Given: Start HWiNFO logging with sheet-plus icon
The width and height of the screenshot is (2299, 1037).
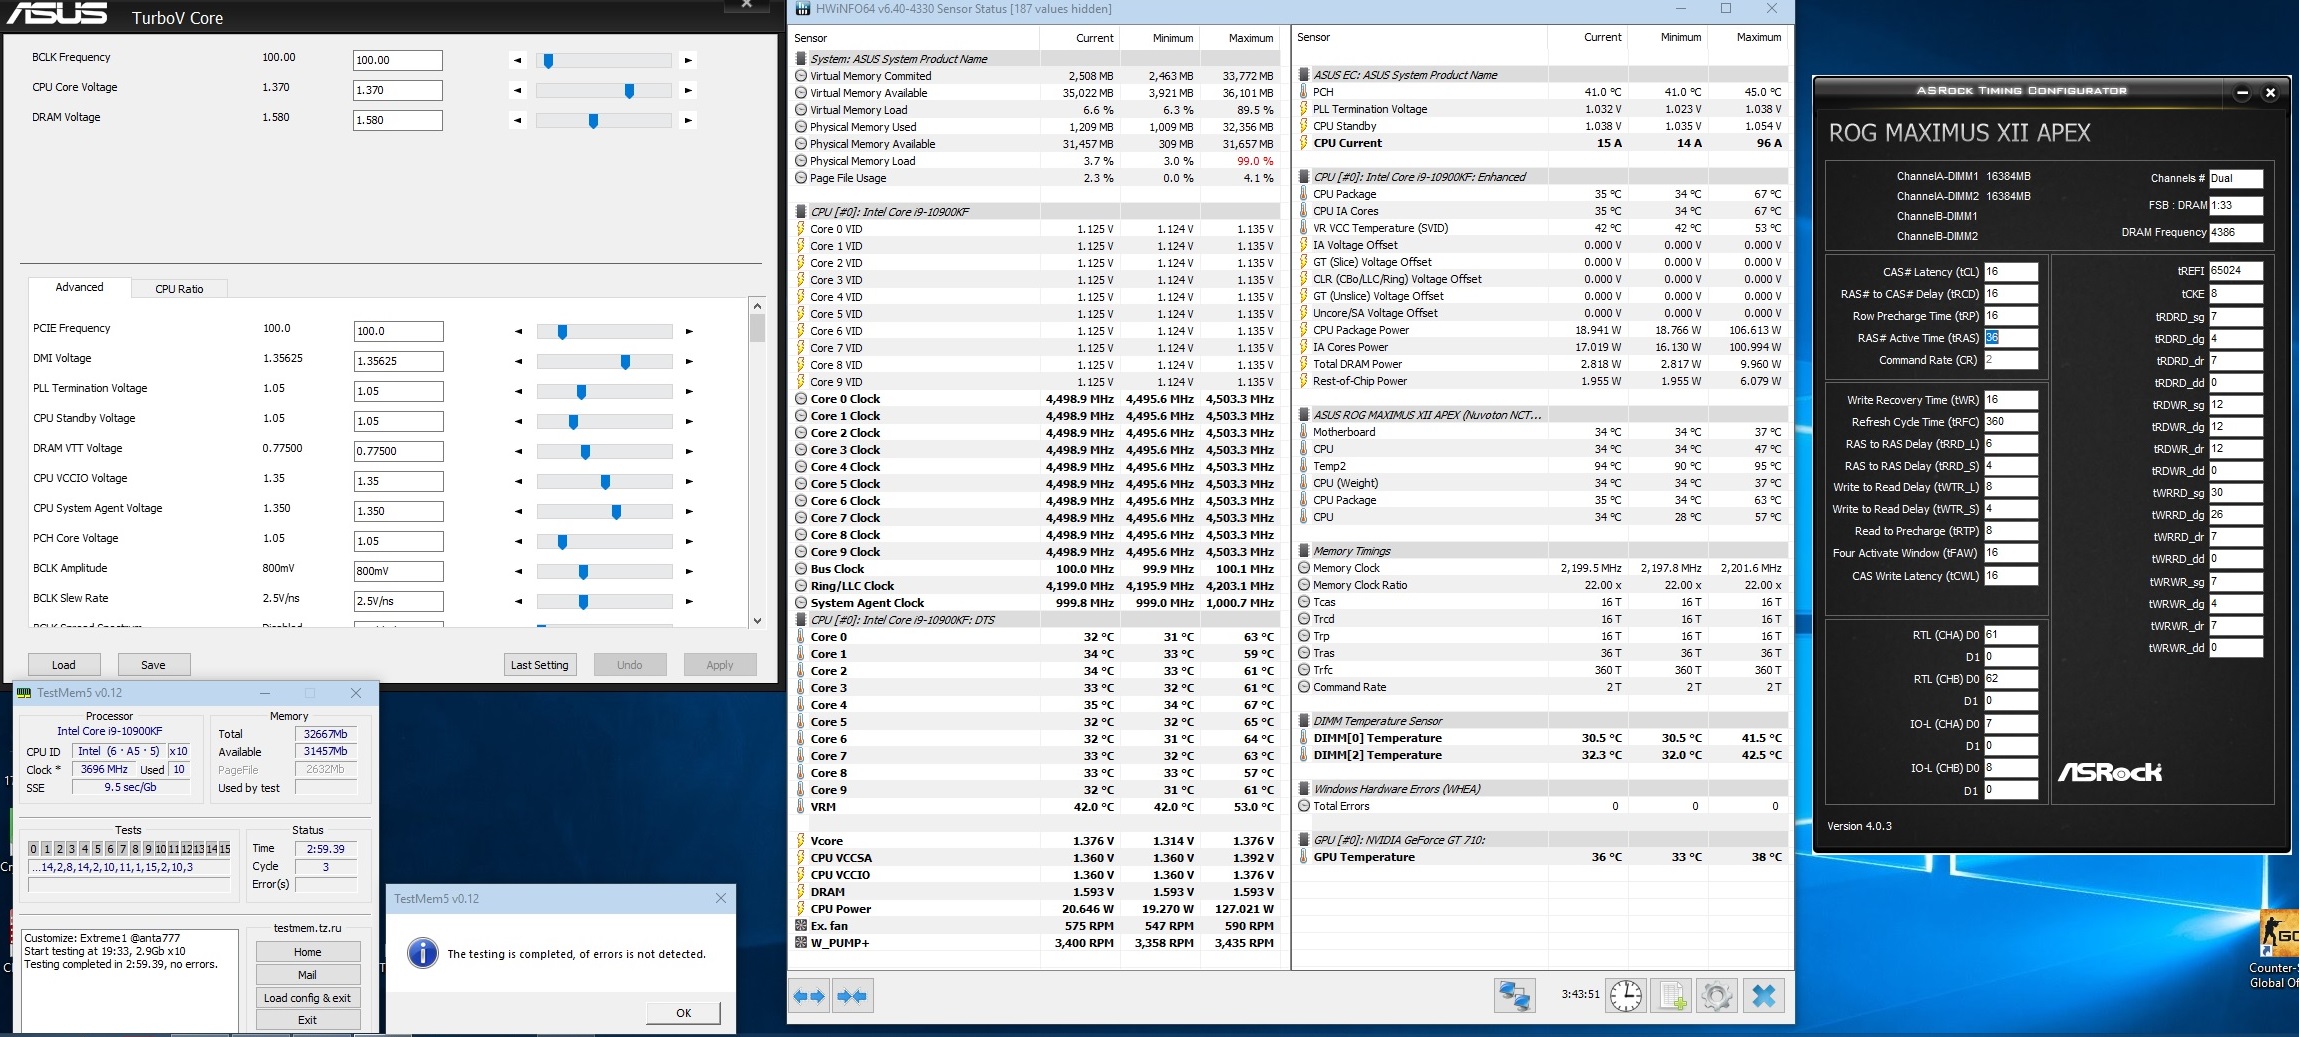Looking at the screenshot, I should click(1672, 996).
